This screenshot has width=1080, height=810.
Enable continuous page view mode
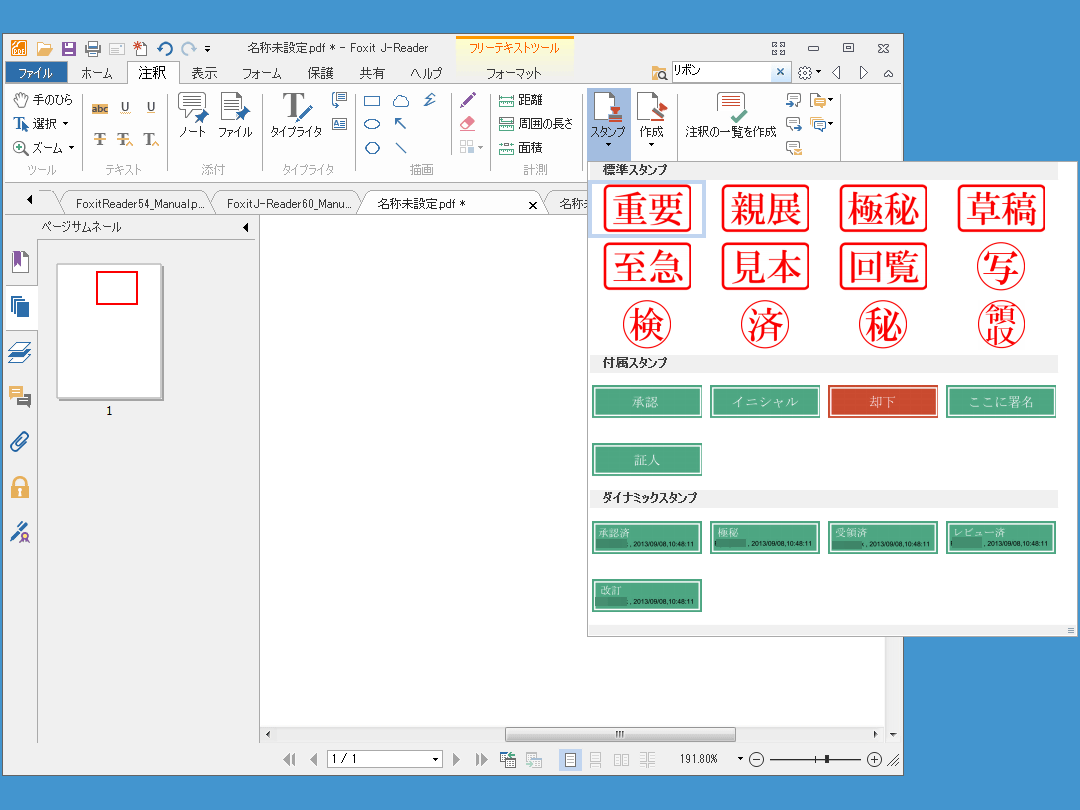click(x=596, y=760)
